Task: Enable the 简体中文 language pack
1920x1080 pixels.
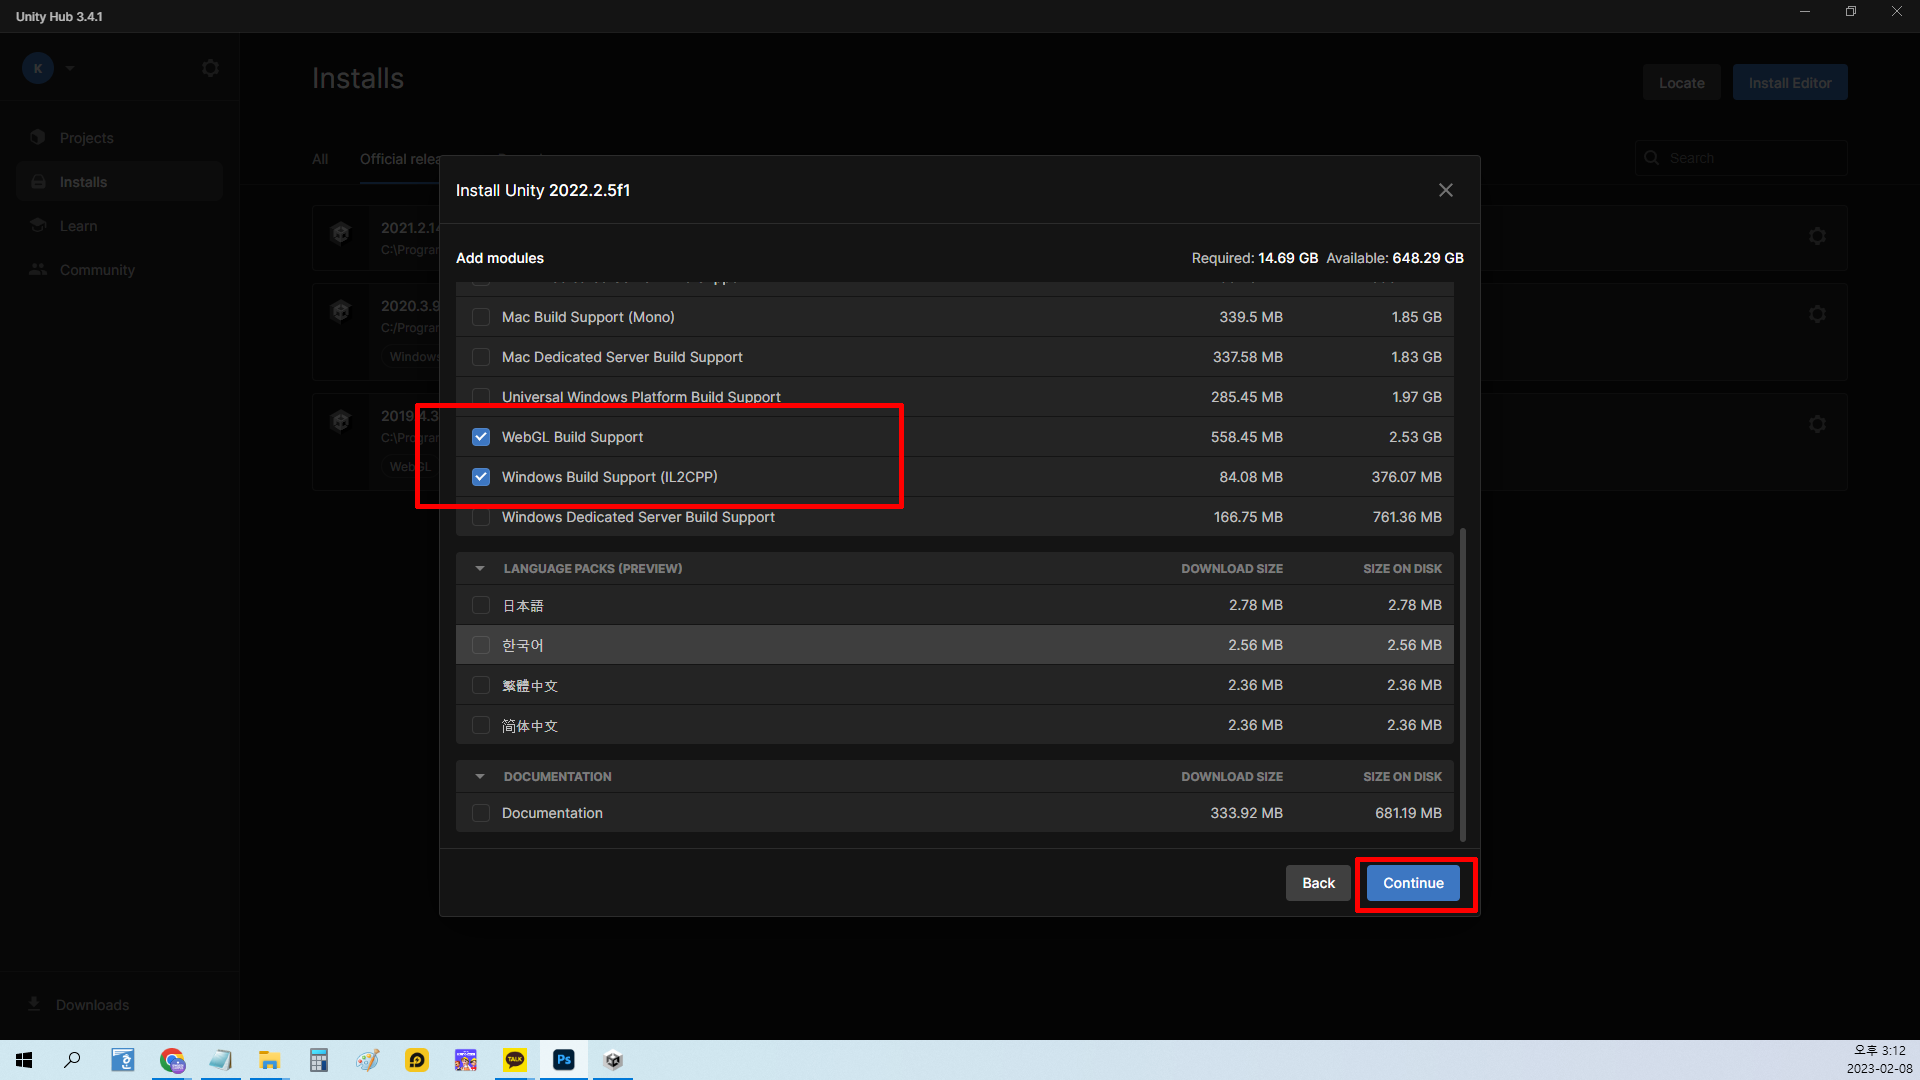Action: (481, 725)
